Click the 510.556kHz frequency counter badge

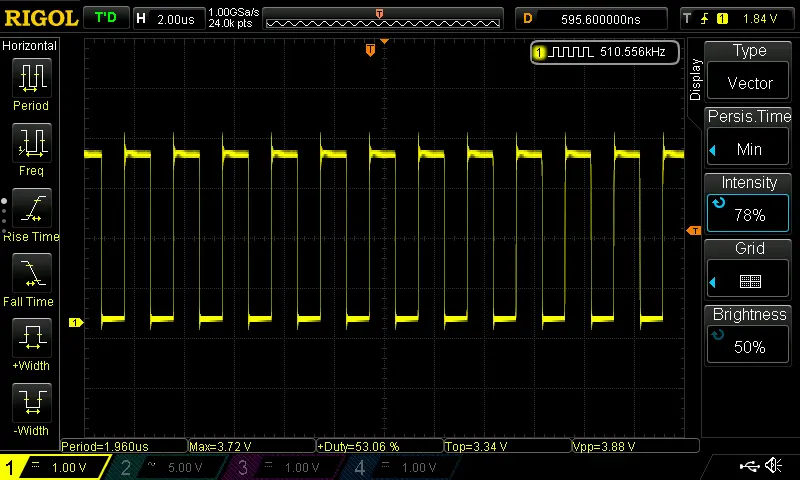[605, 52]
